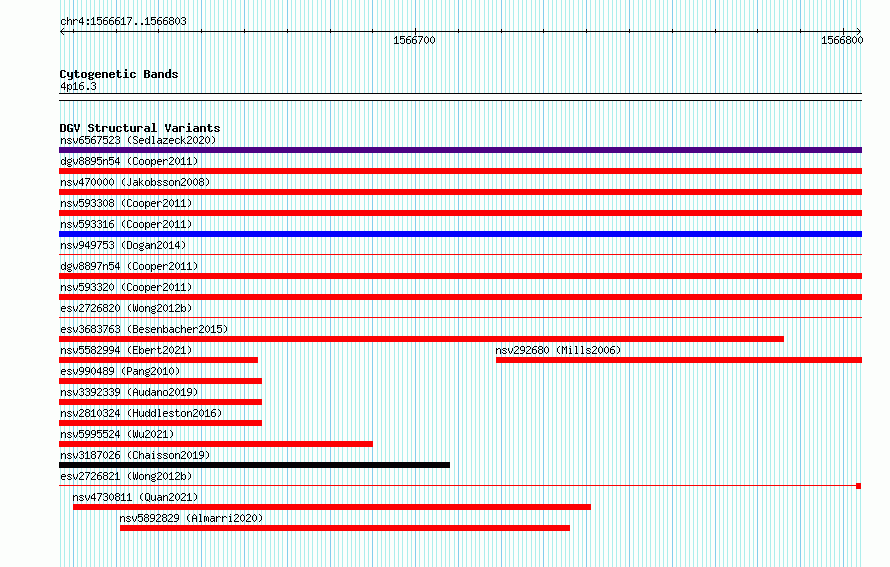Select red bar under nsv470000 (Jakobsson2008)
Image resolution: width=890 pixels, height=567 pixels.
[460, 192]
